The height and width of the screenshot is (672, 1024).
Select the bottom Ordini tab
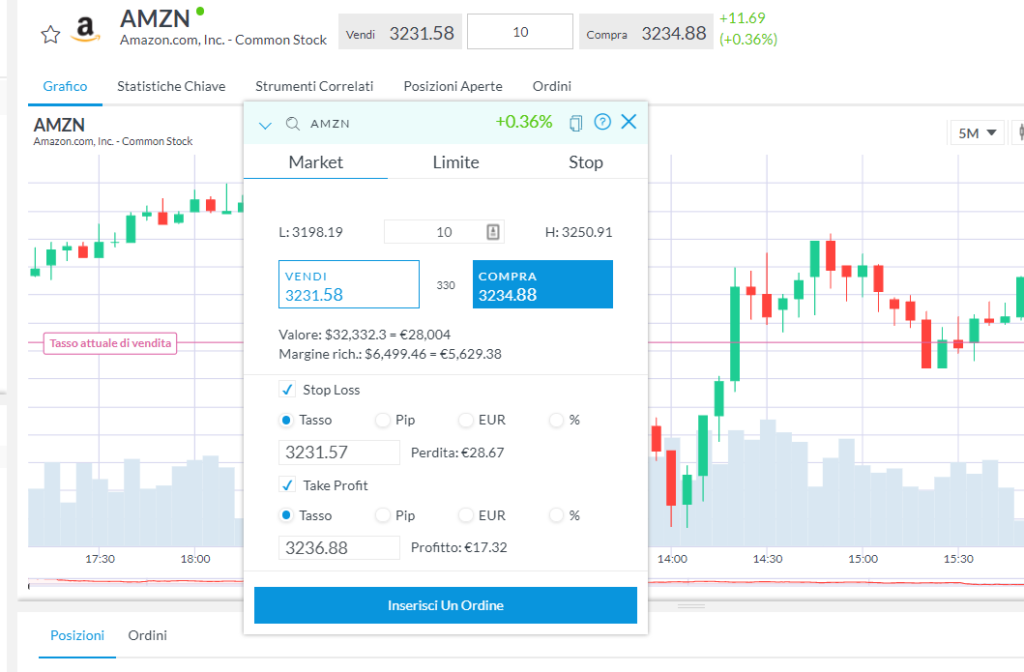pos(148,635)
